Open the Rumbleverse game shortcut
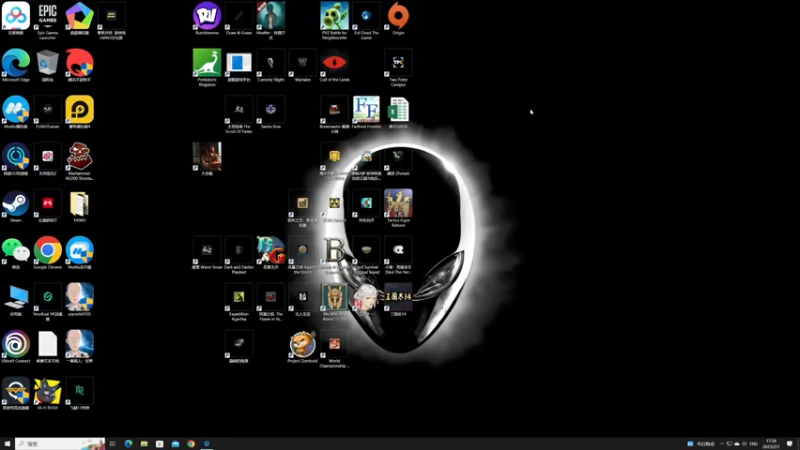Viewport: 800px width, 450px height. [207, 16]
